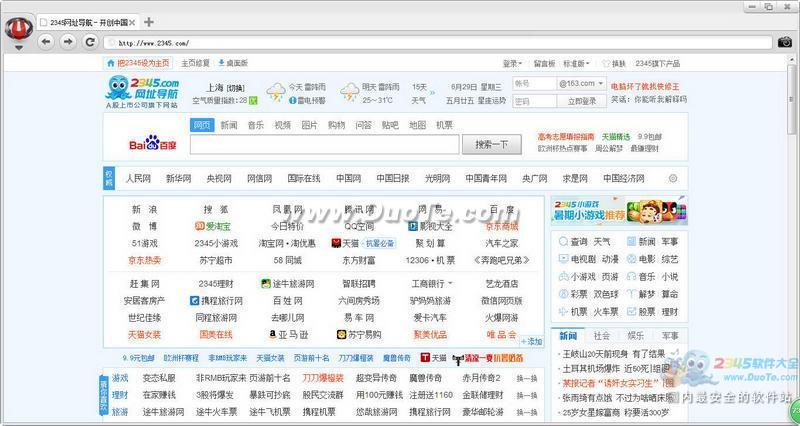Image resolution: width=800 pixels, height=426 pixels.
Task: Select the 新闻 search tab
Action: click(x=229, y=125)
